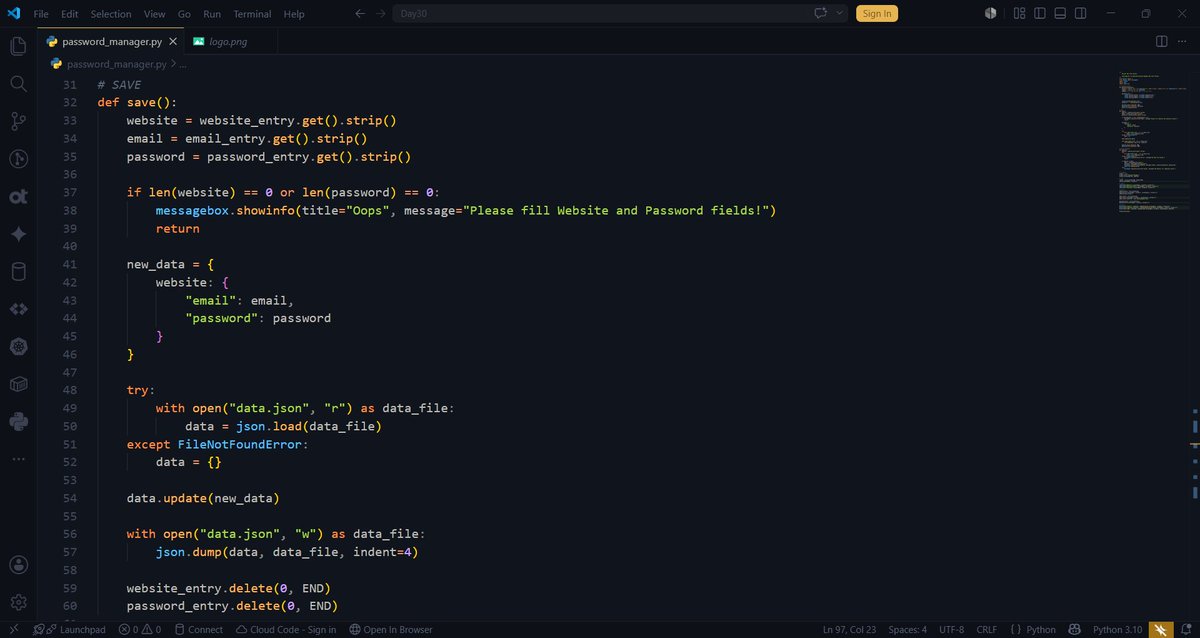1200x638 pixels.
Task: Click the "data.update(new_data)" line
Action: tap(203, 498)
